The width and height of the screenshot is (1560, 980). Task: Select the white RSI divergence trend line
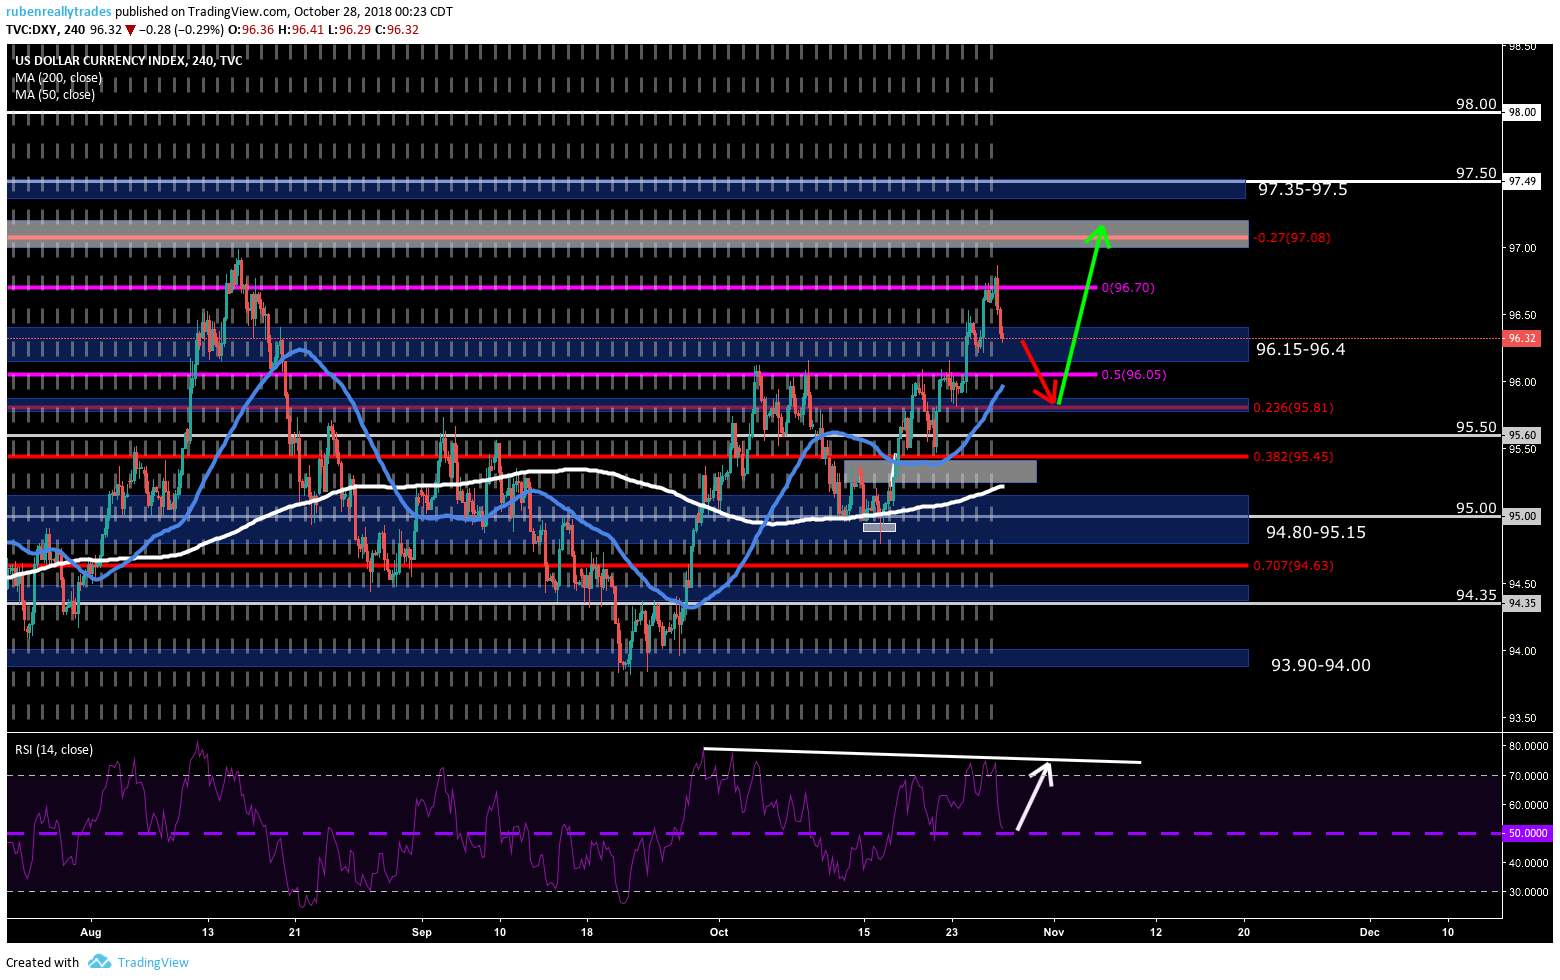click(x=922, y=756)
